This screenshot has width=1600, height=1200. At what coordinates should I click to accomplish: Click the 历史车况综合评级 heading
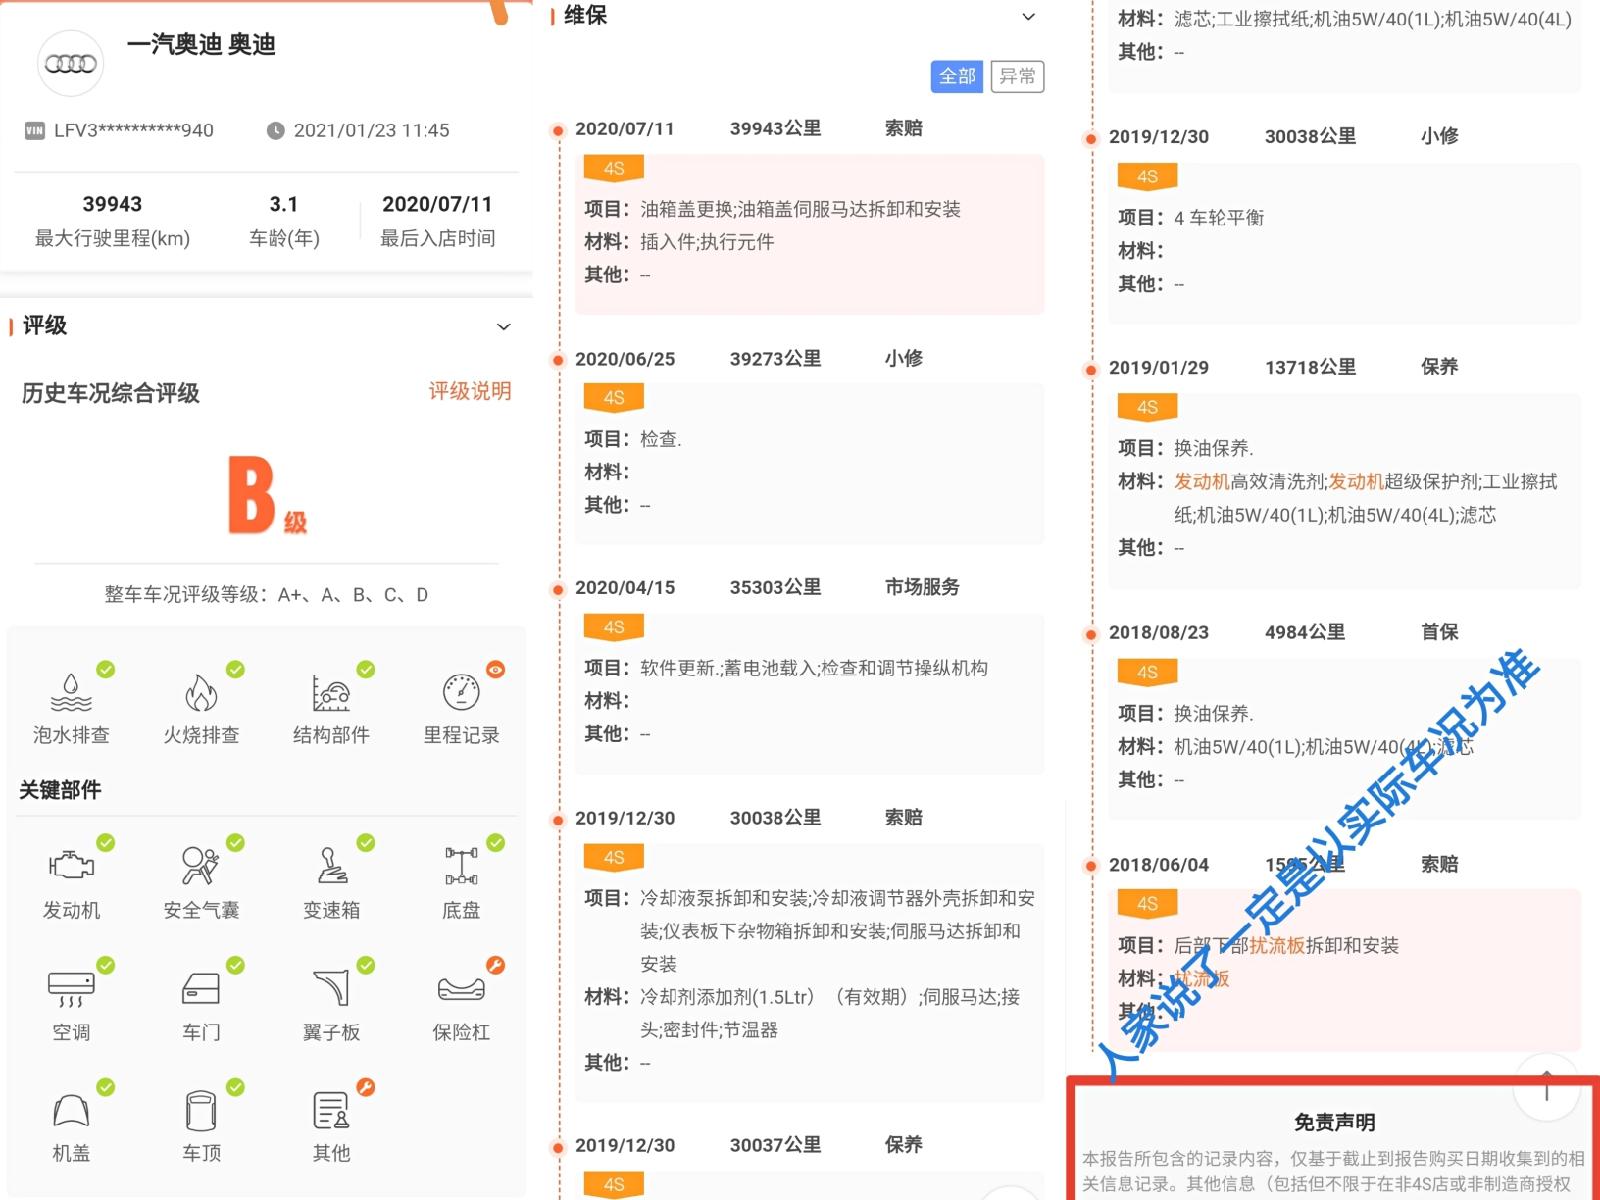coord(111,393)
